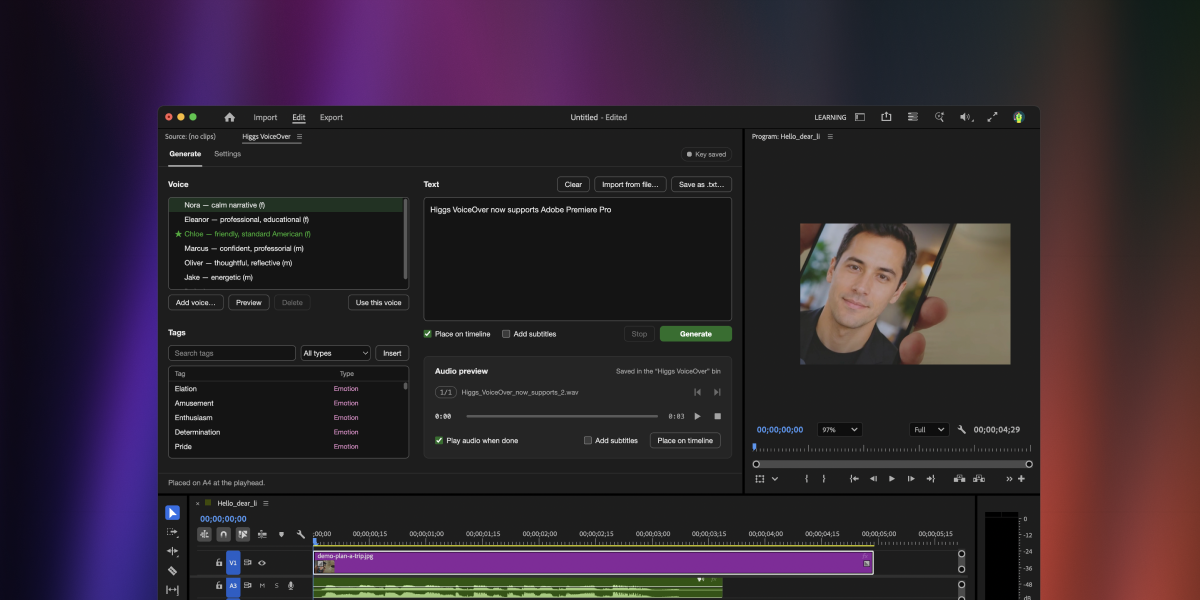This screenshot has width=1200, height=600.
Task: Open the progress dashboard icon in header
Action: tap(913, 117)
